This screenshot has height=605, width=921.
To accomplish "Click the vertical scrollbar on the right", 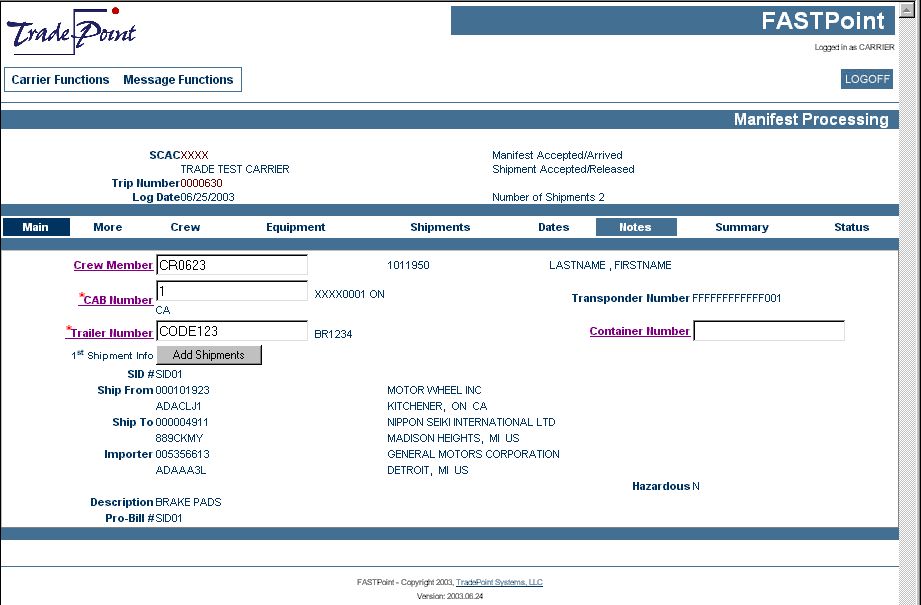I will pyautogui.click(x=909, y=302).
